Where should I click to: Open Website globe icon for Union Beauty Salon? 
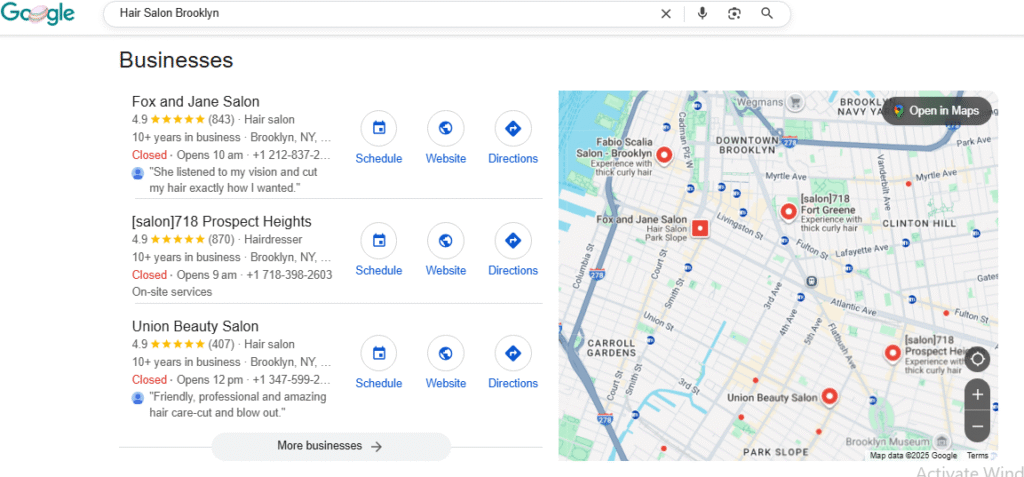pyautogui.click(x=446, y=354)
